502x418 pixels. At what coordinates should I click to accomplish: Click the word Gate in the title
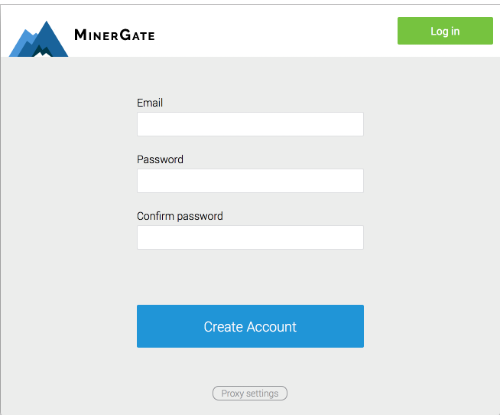[x=137, y=35]
